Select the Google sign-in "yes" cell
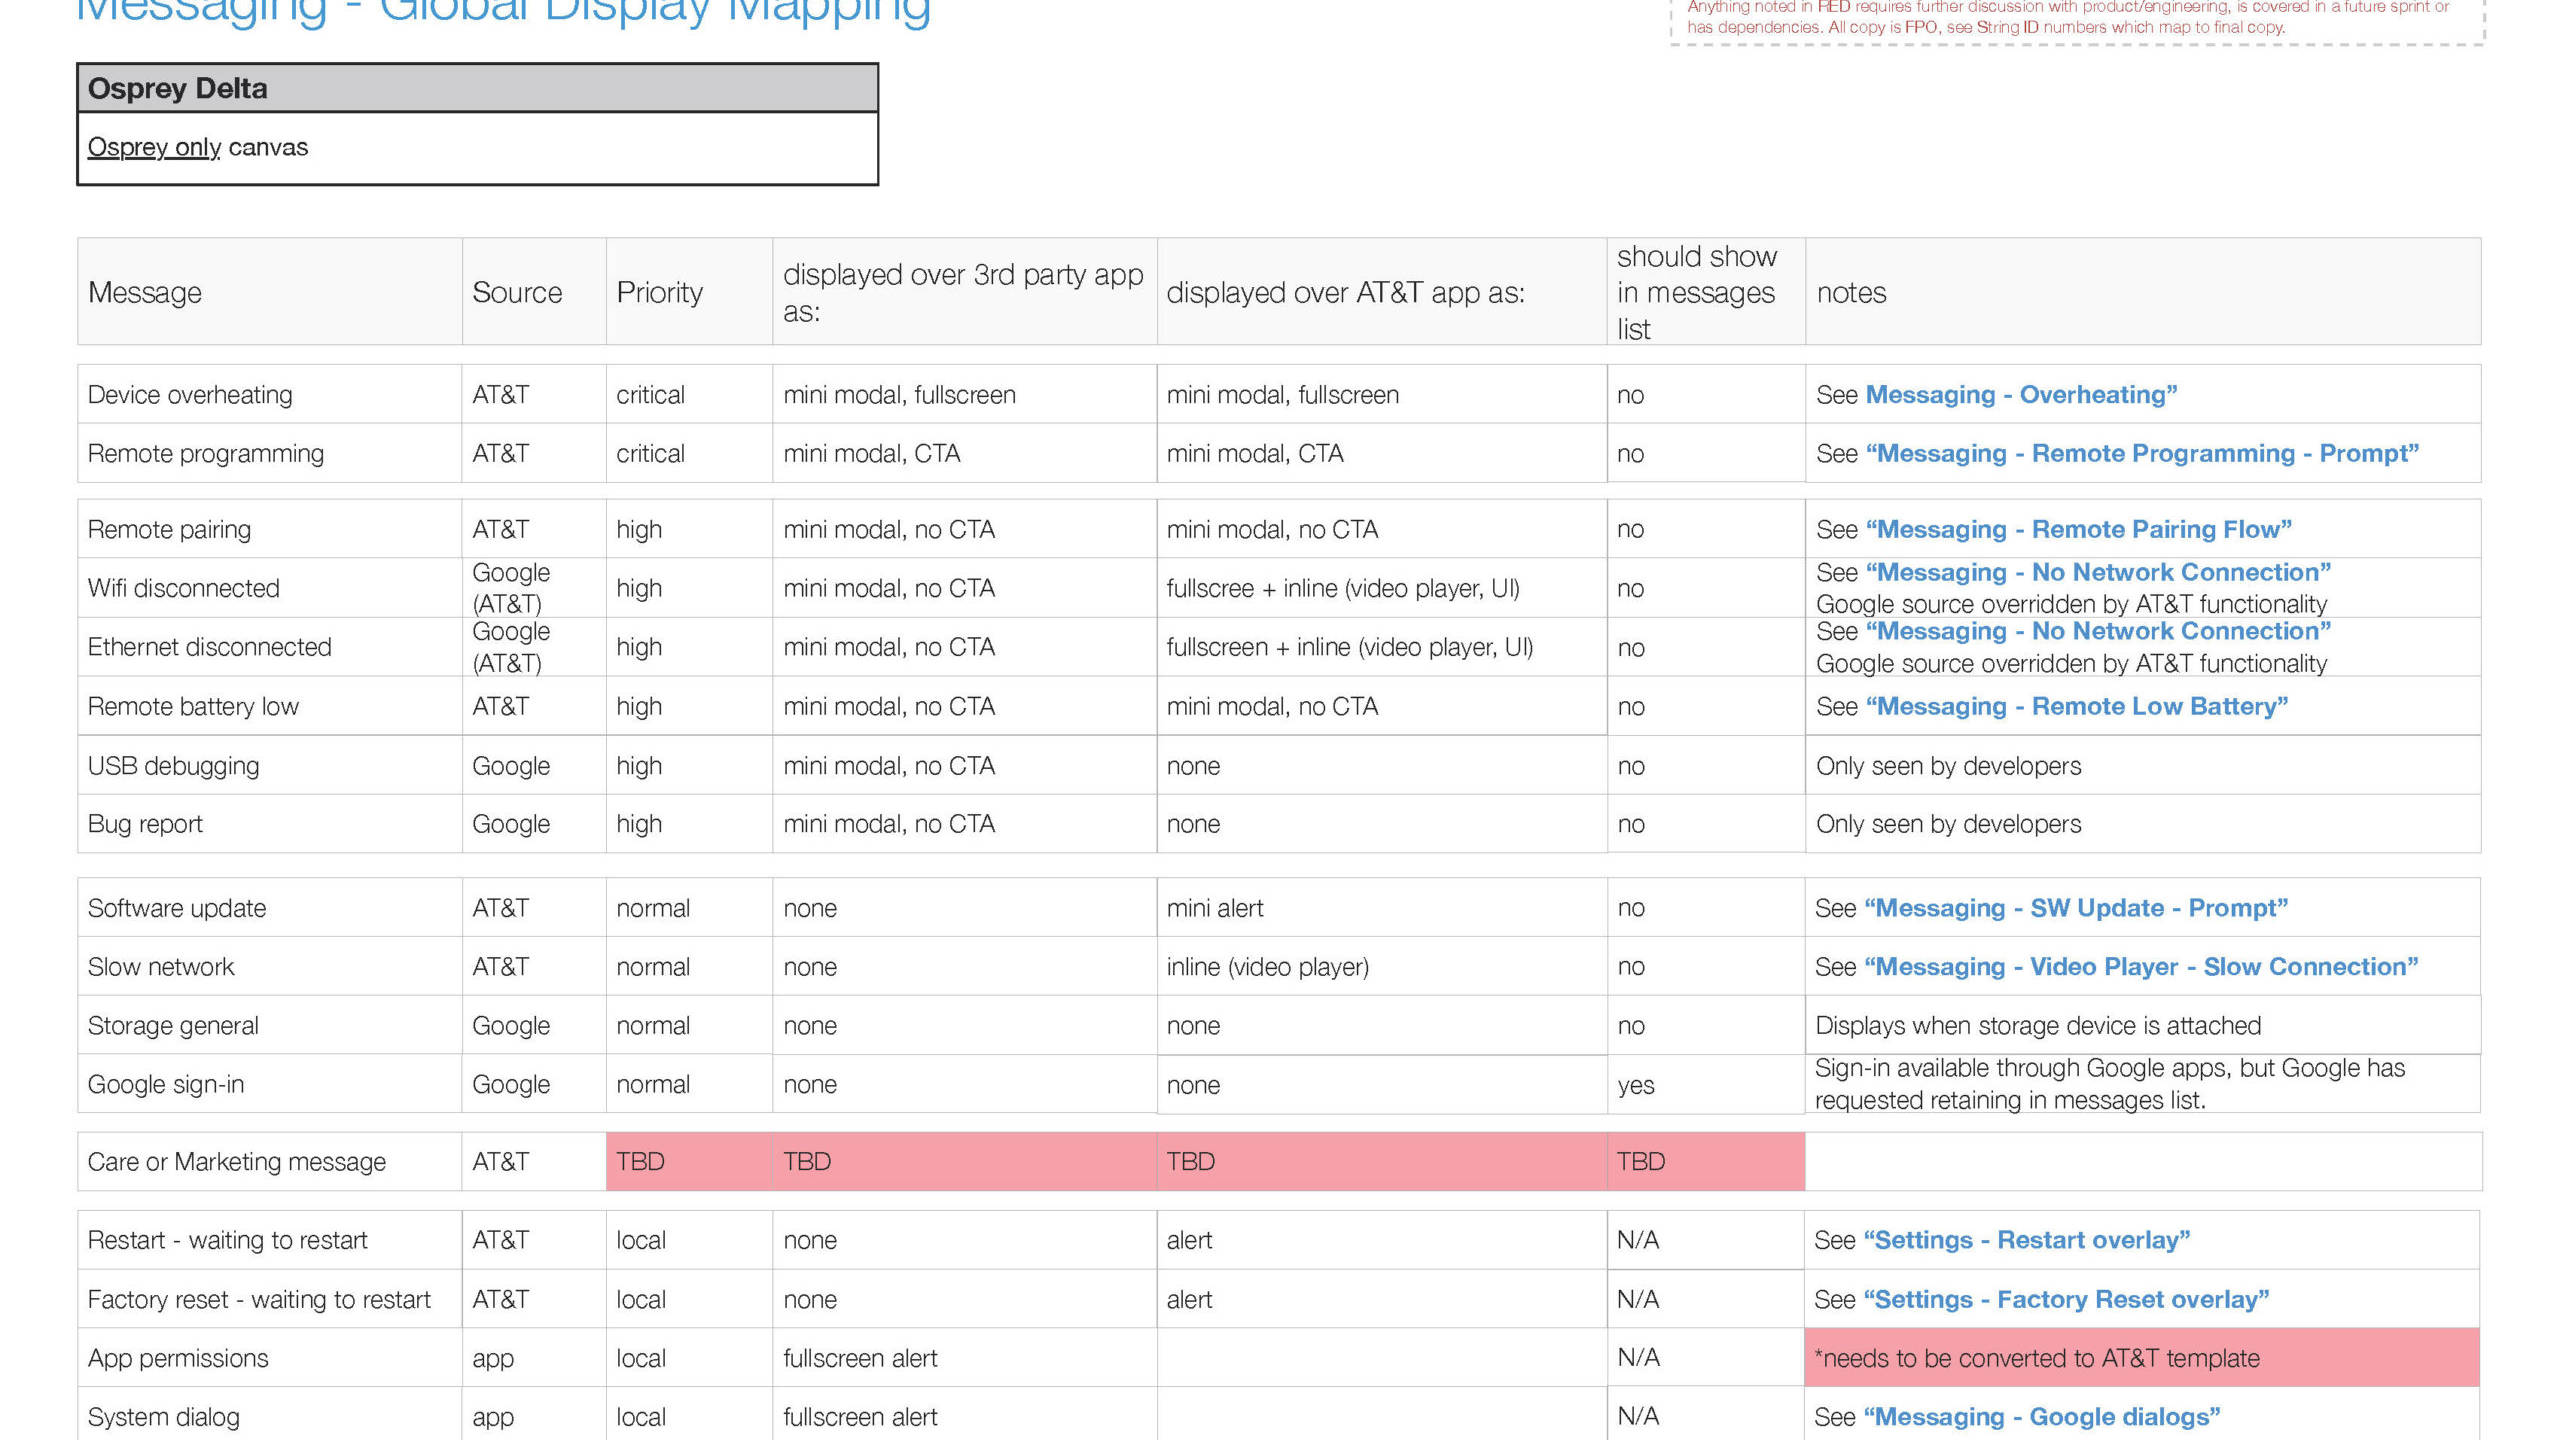The width and height of the screenshot is (2560, 1440). tap(1636, 1085)
